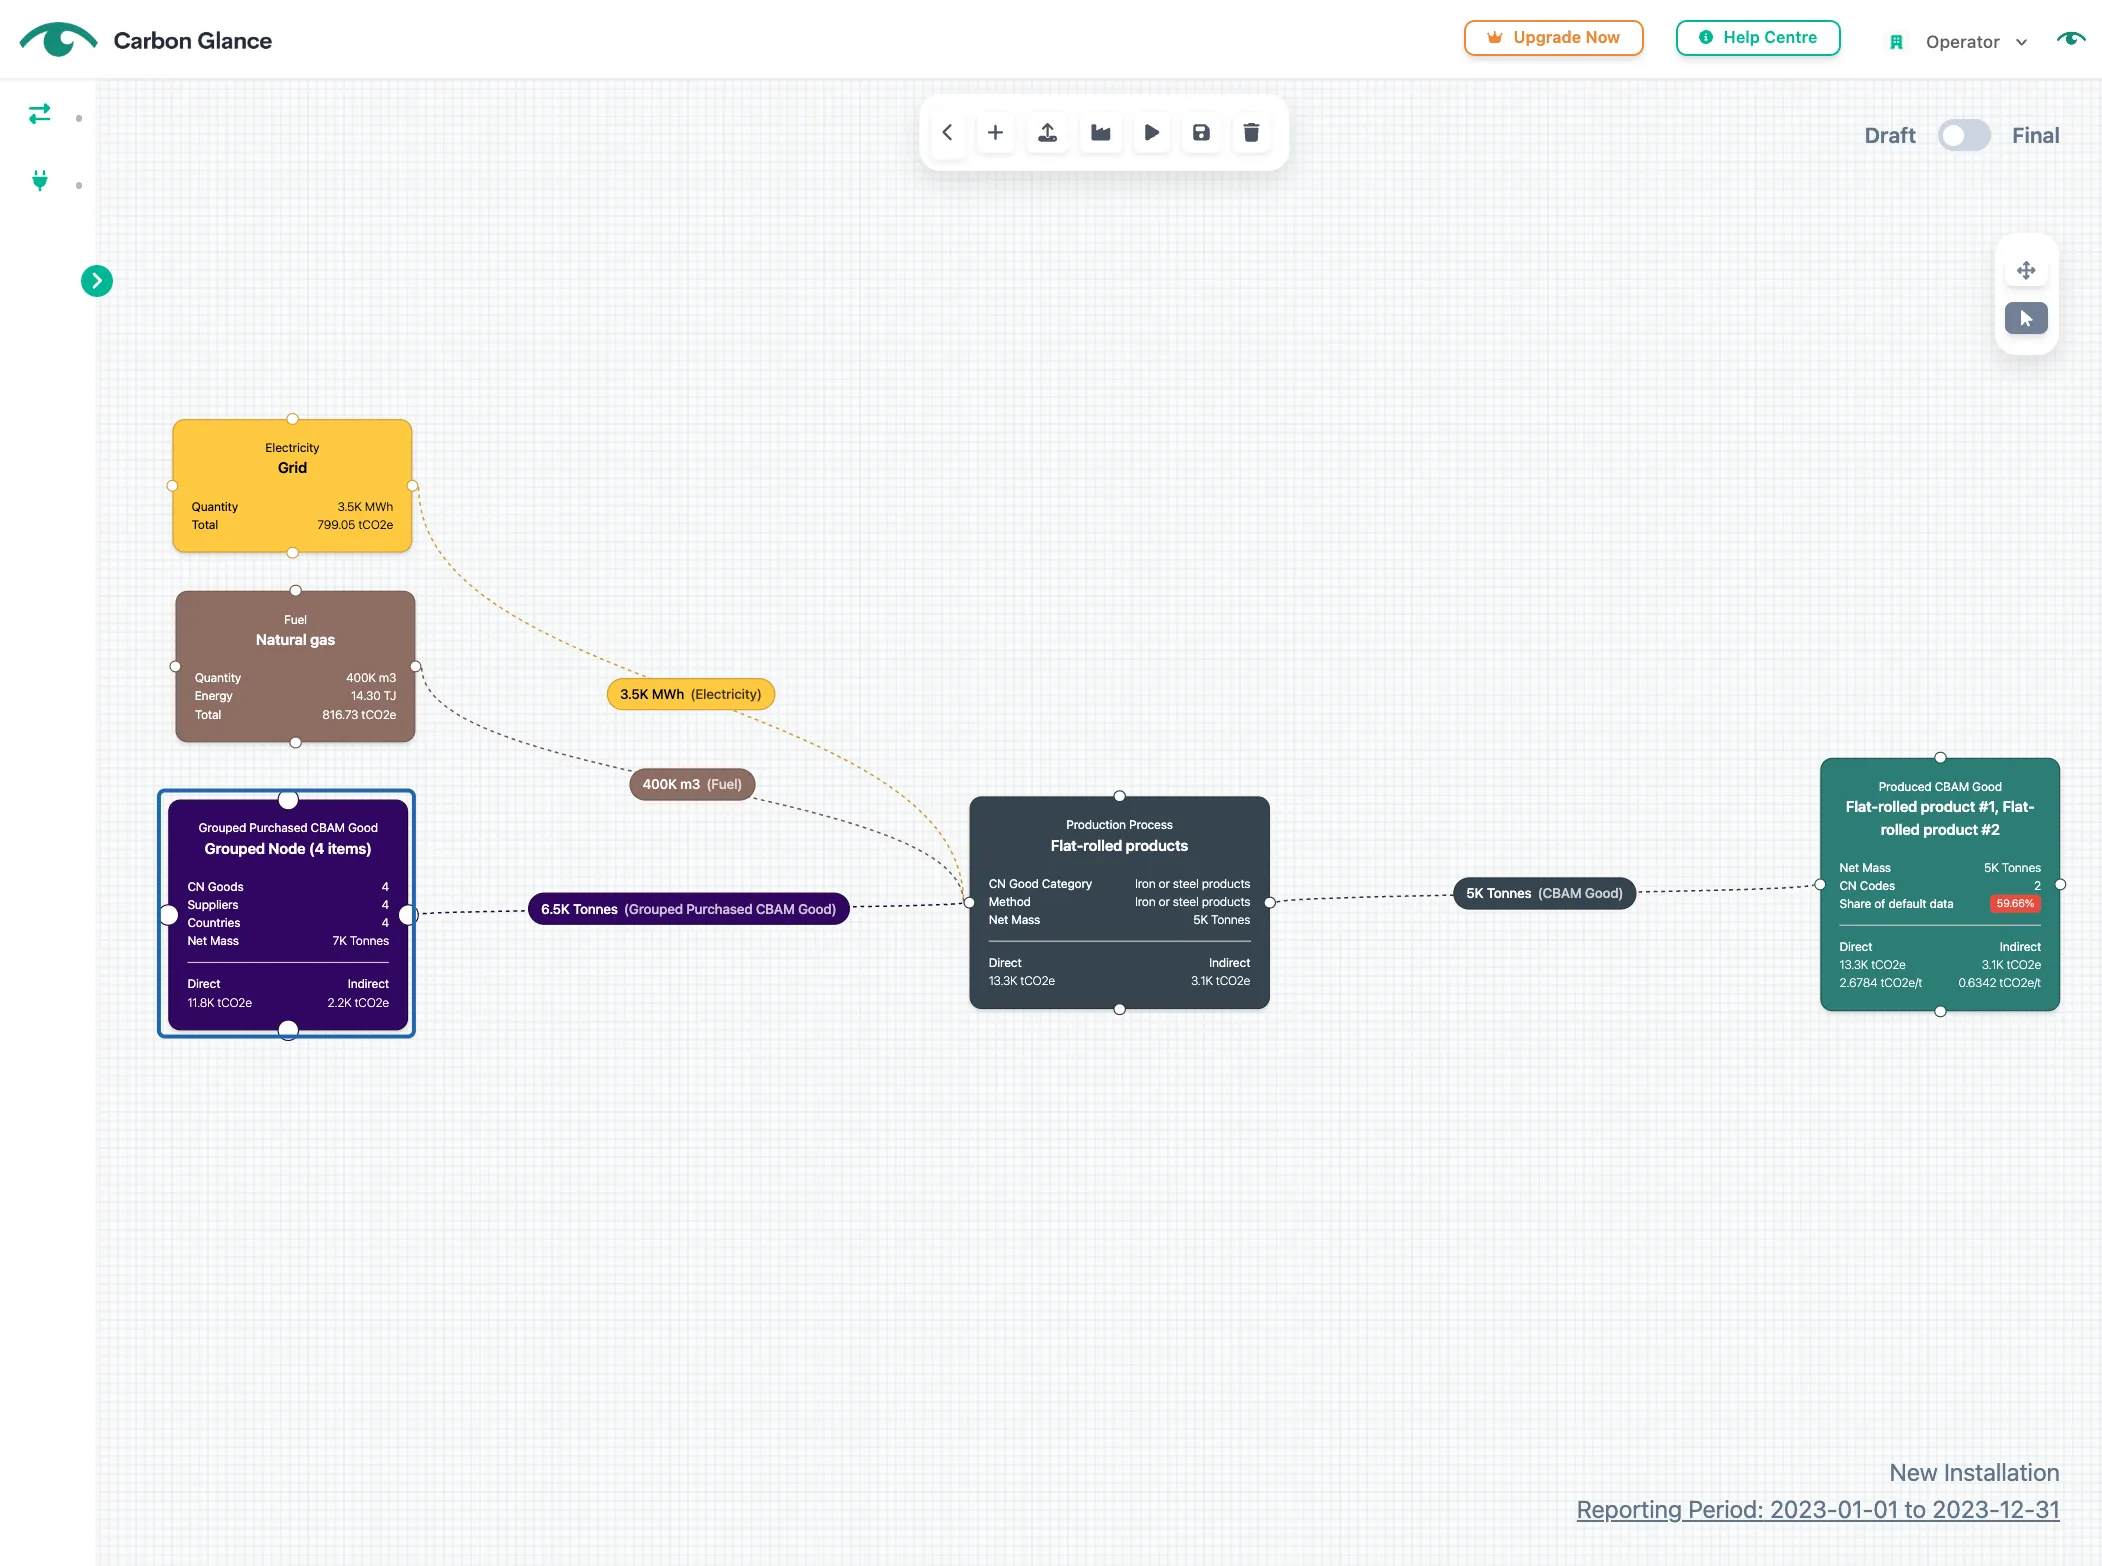Image resolution: width=2102 pixels, height=1566 pixels.
Task: Click the 3.5K MWh (Electricity) edge label
Action: [x=691, y=694]
